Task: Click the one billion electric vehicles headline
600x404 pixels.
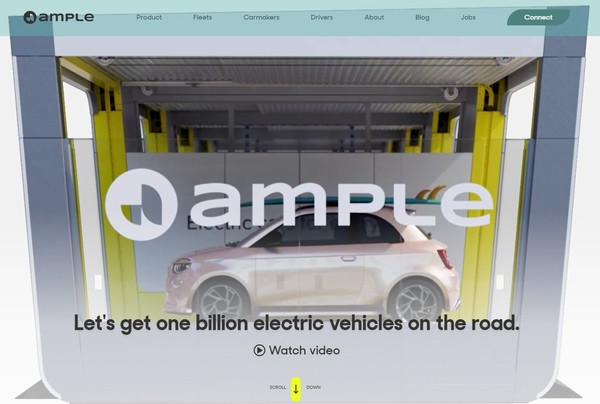Action: point(297,323)
